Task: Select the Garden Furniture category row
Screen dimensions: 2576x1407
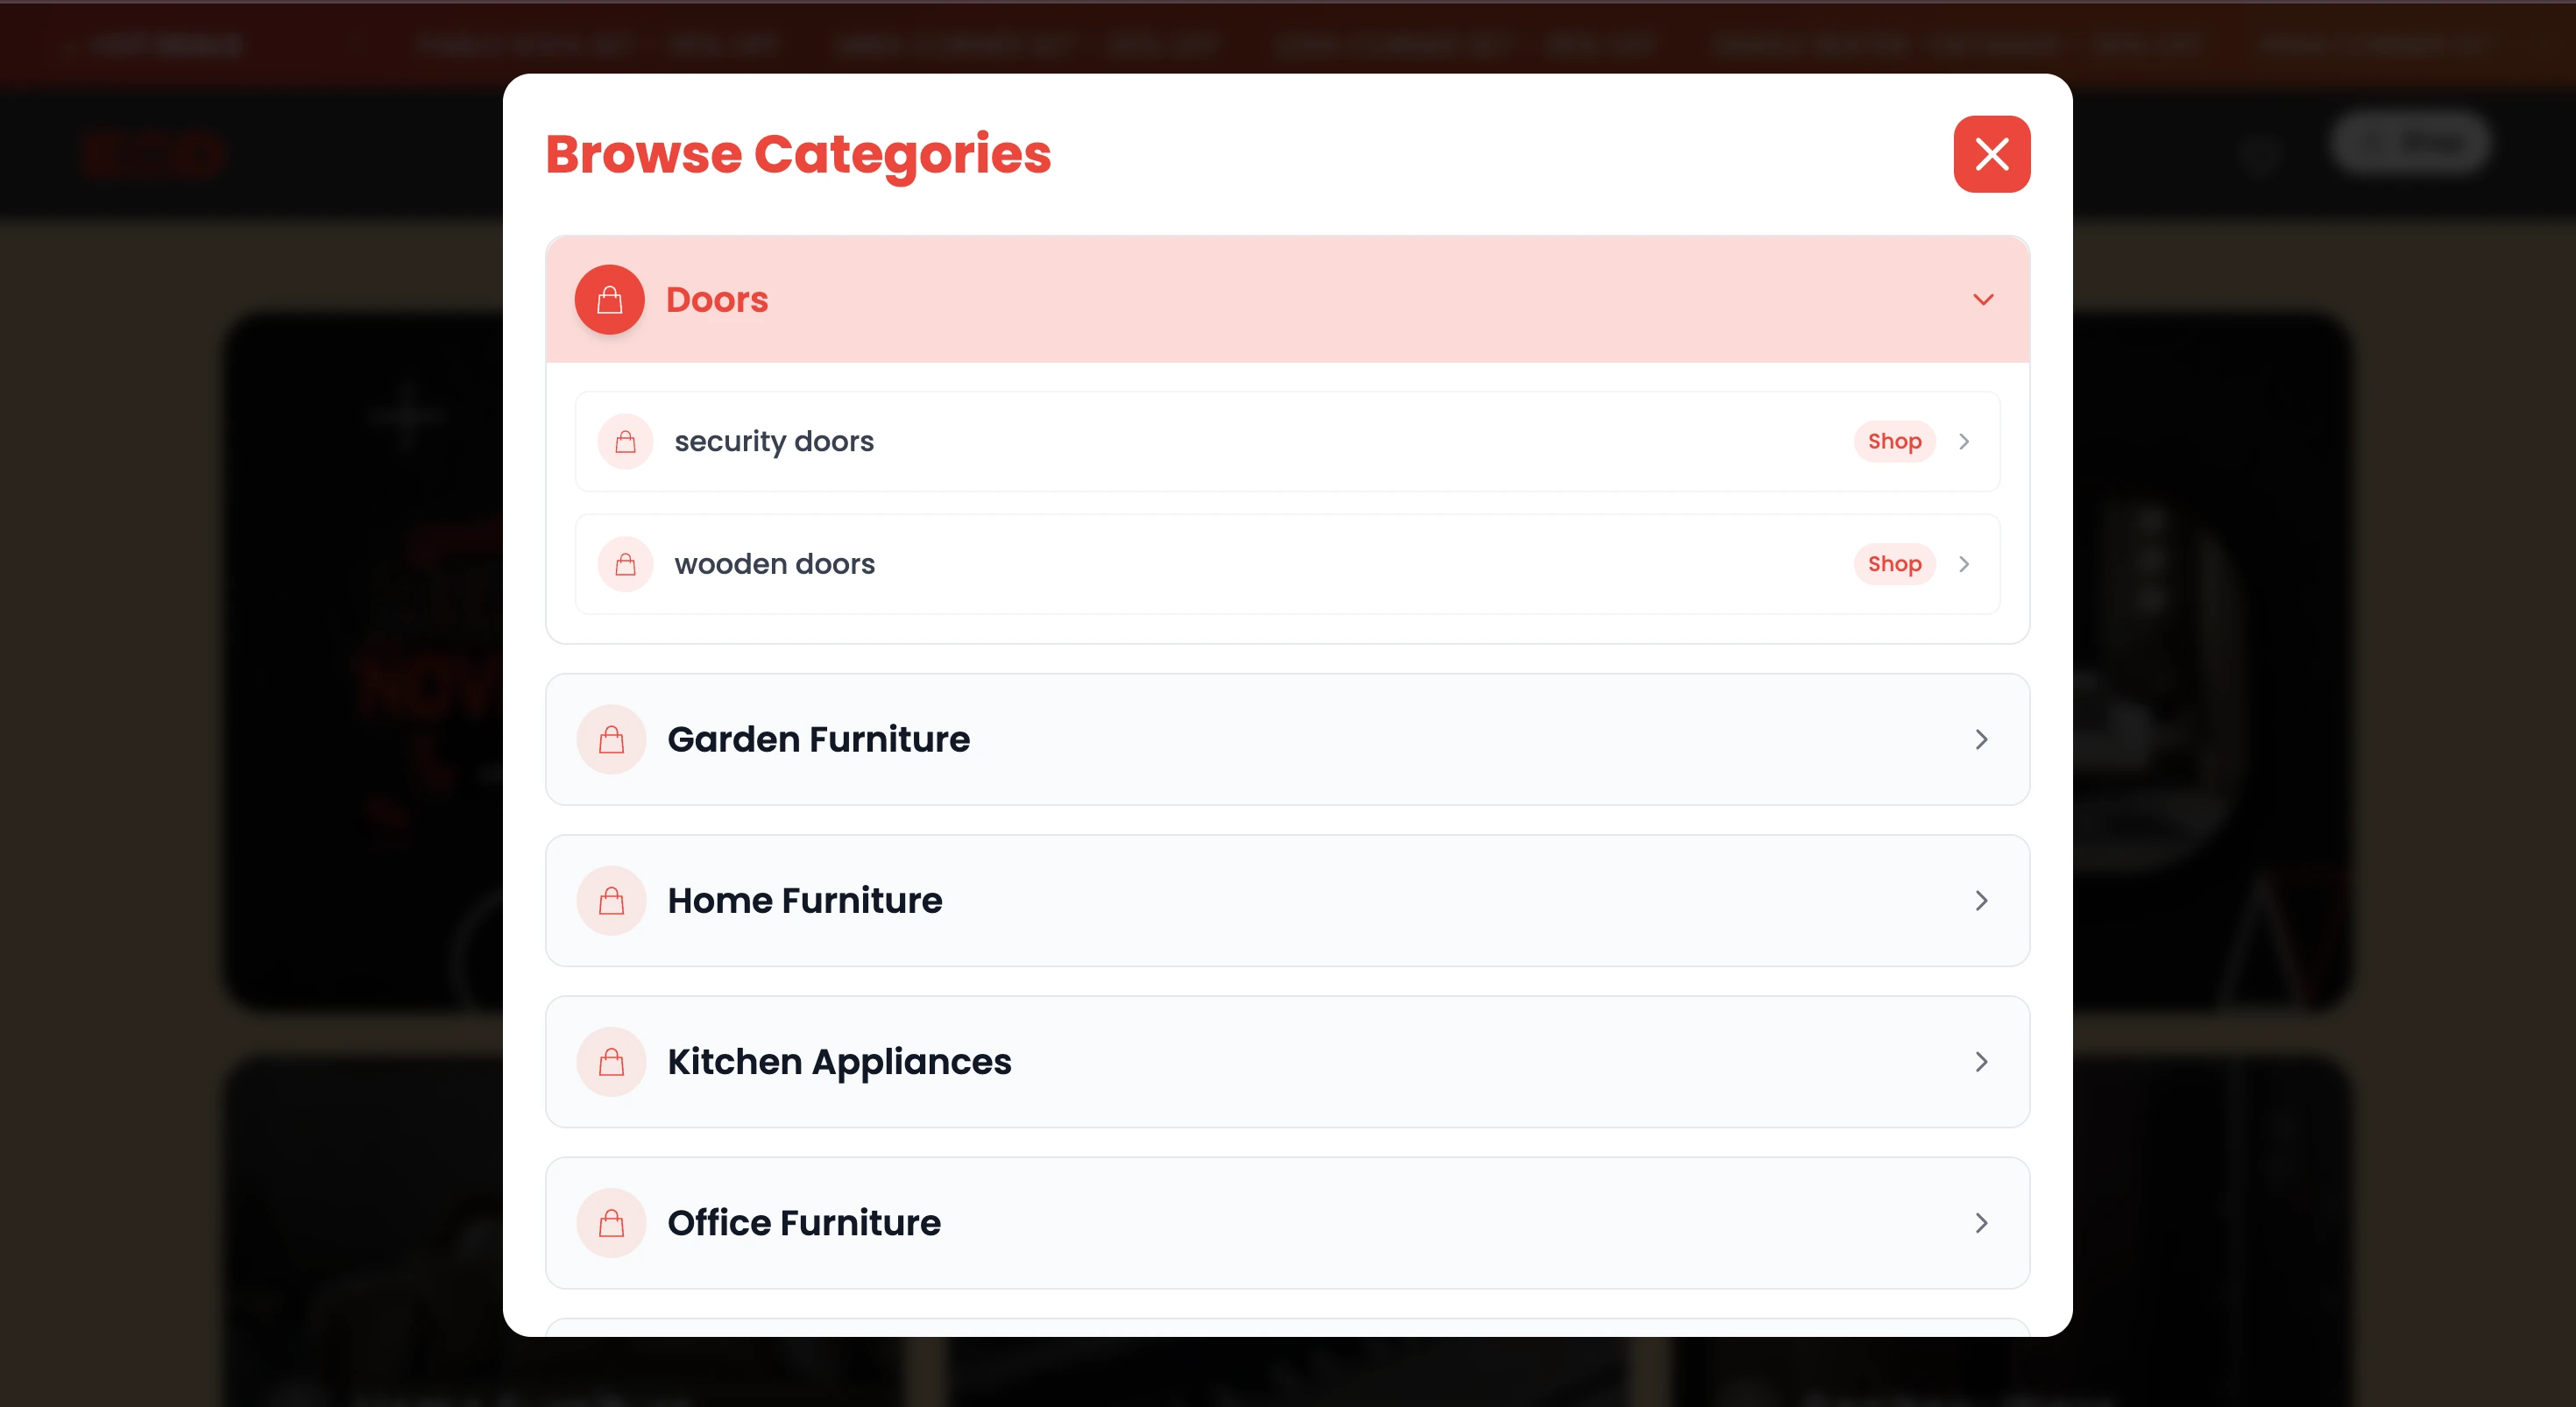Action: 1200,739
